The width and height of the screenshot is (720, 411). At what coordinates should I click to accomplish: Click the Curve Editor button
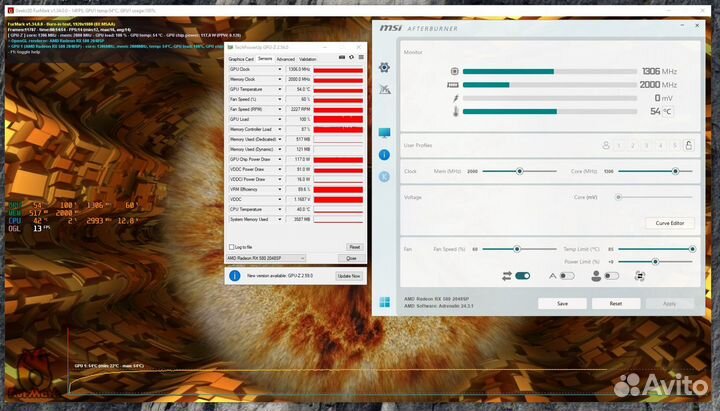tap(669, 223)
